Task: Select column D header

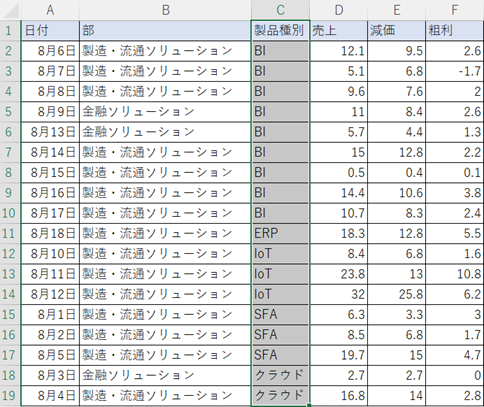Action: 339,10
